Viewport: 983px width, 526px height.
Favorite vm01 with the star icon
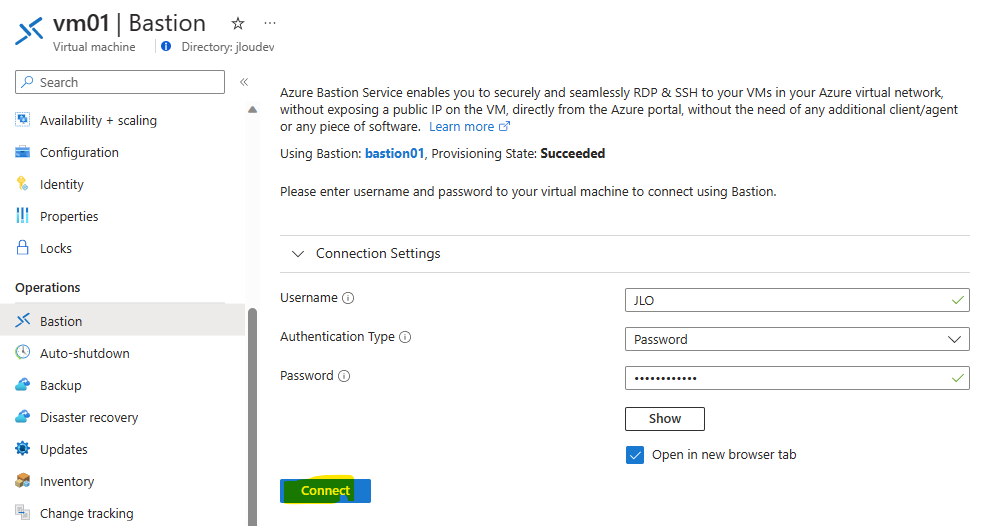238,24
